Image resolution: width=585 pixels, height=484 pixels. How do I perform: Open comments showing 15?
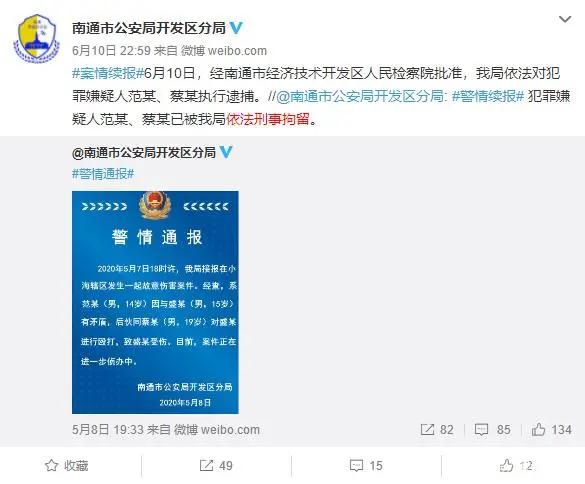pyautogui.click(x=366, y=465)
